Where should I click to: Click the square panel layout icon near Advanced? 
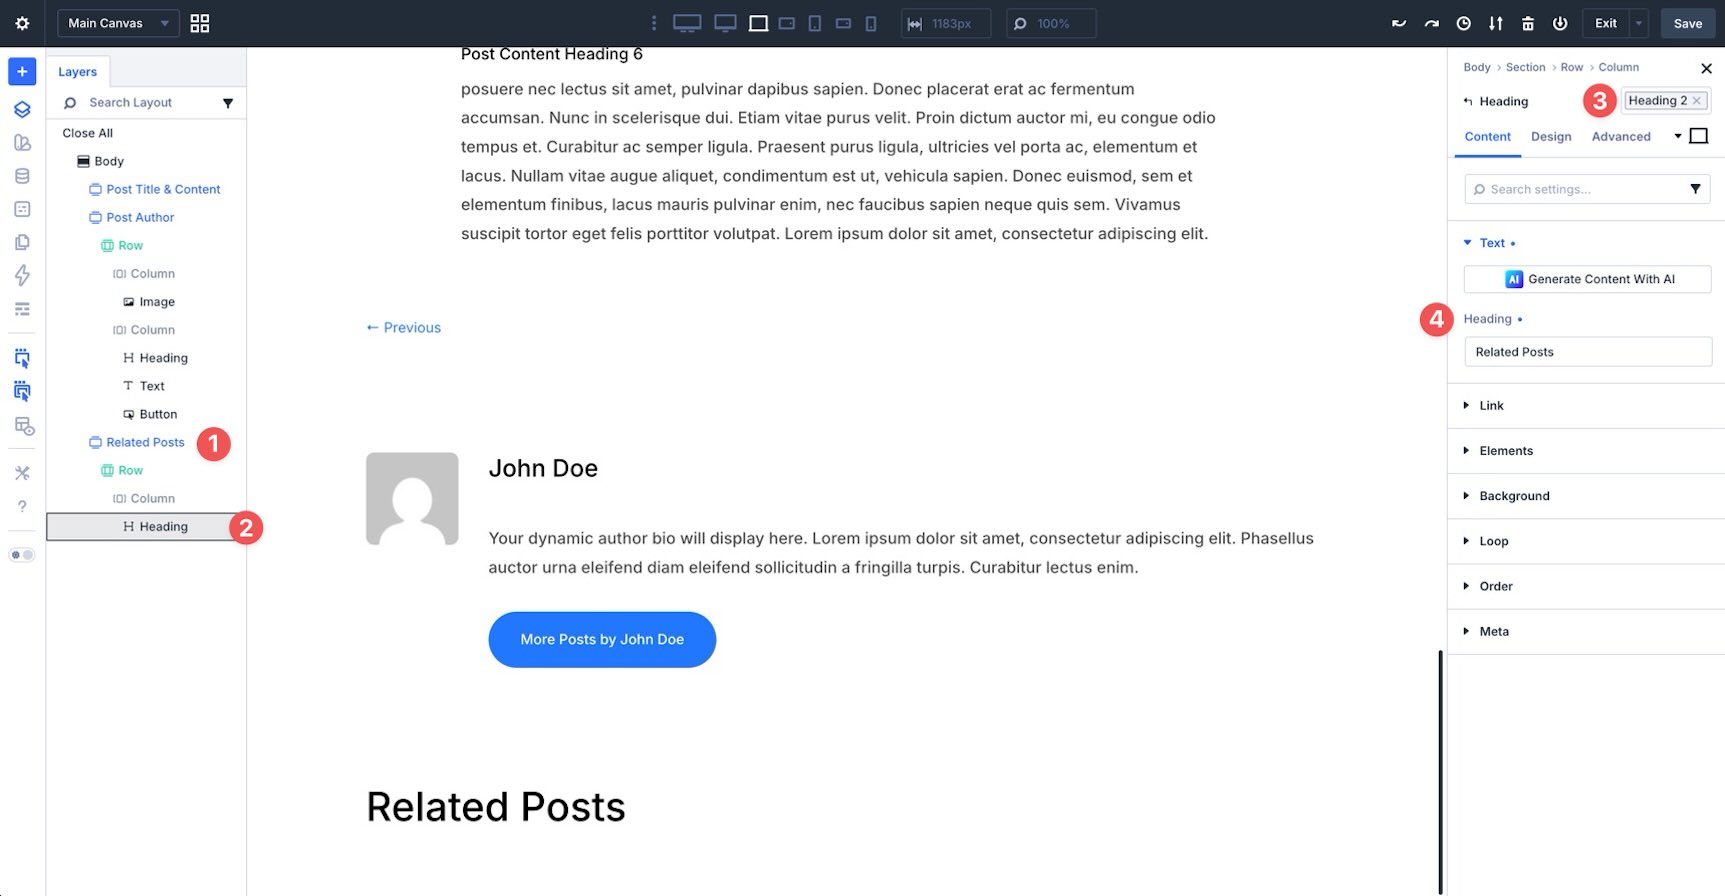pyautogui.click(x=1699, y=136)
